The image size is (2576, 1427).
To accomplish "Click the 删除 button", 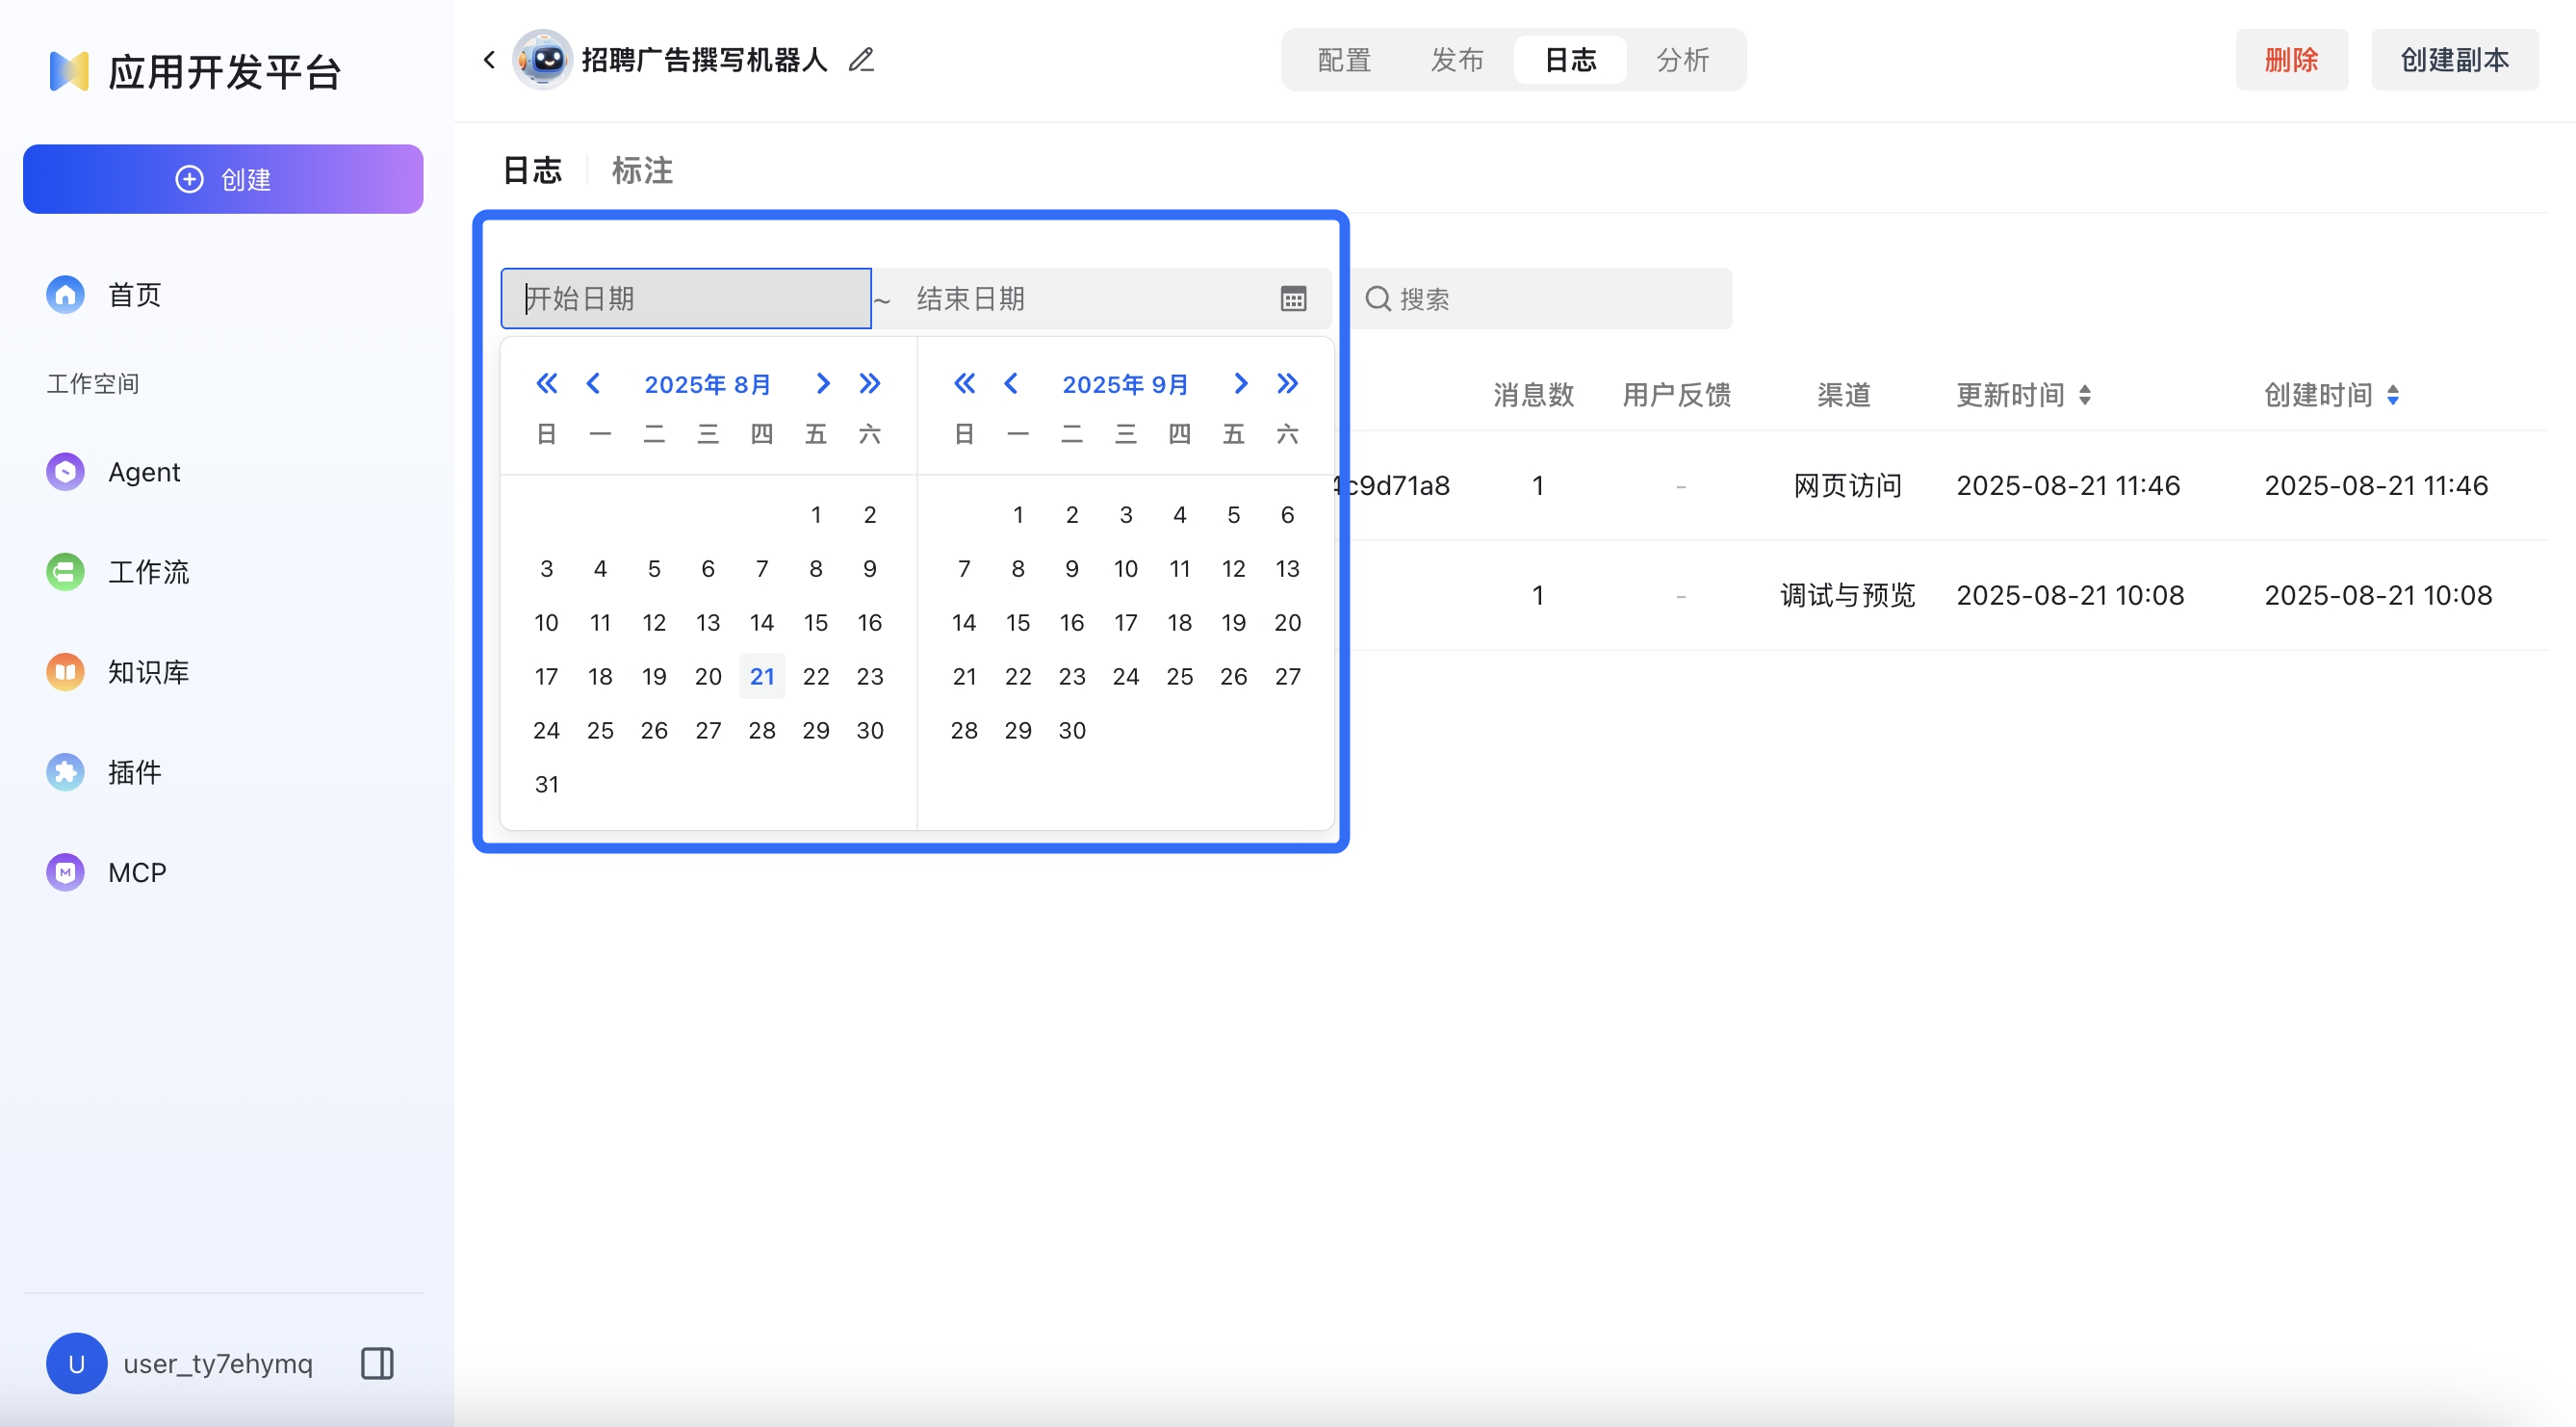I will (x=2291, y=59).
